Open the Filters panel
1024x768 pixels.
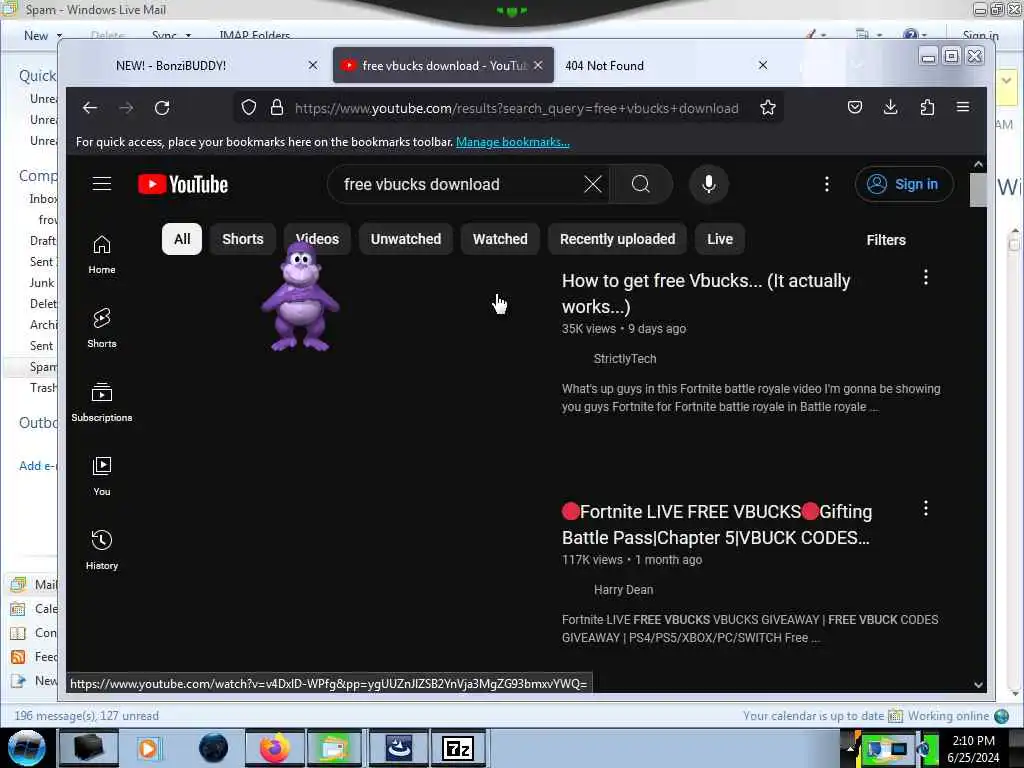coord(886,240)
